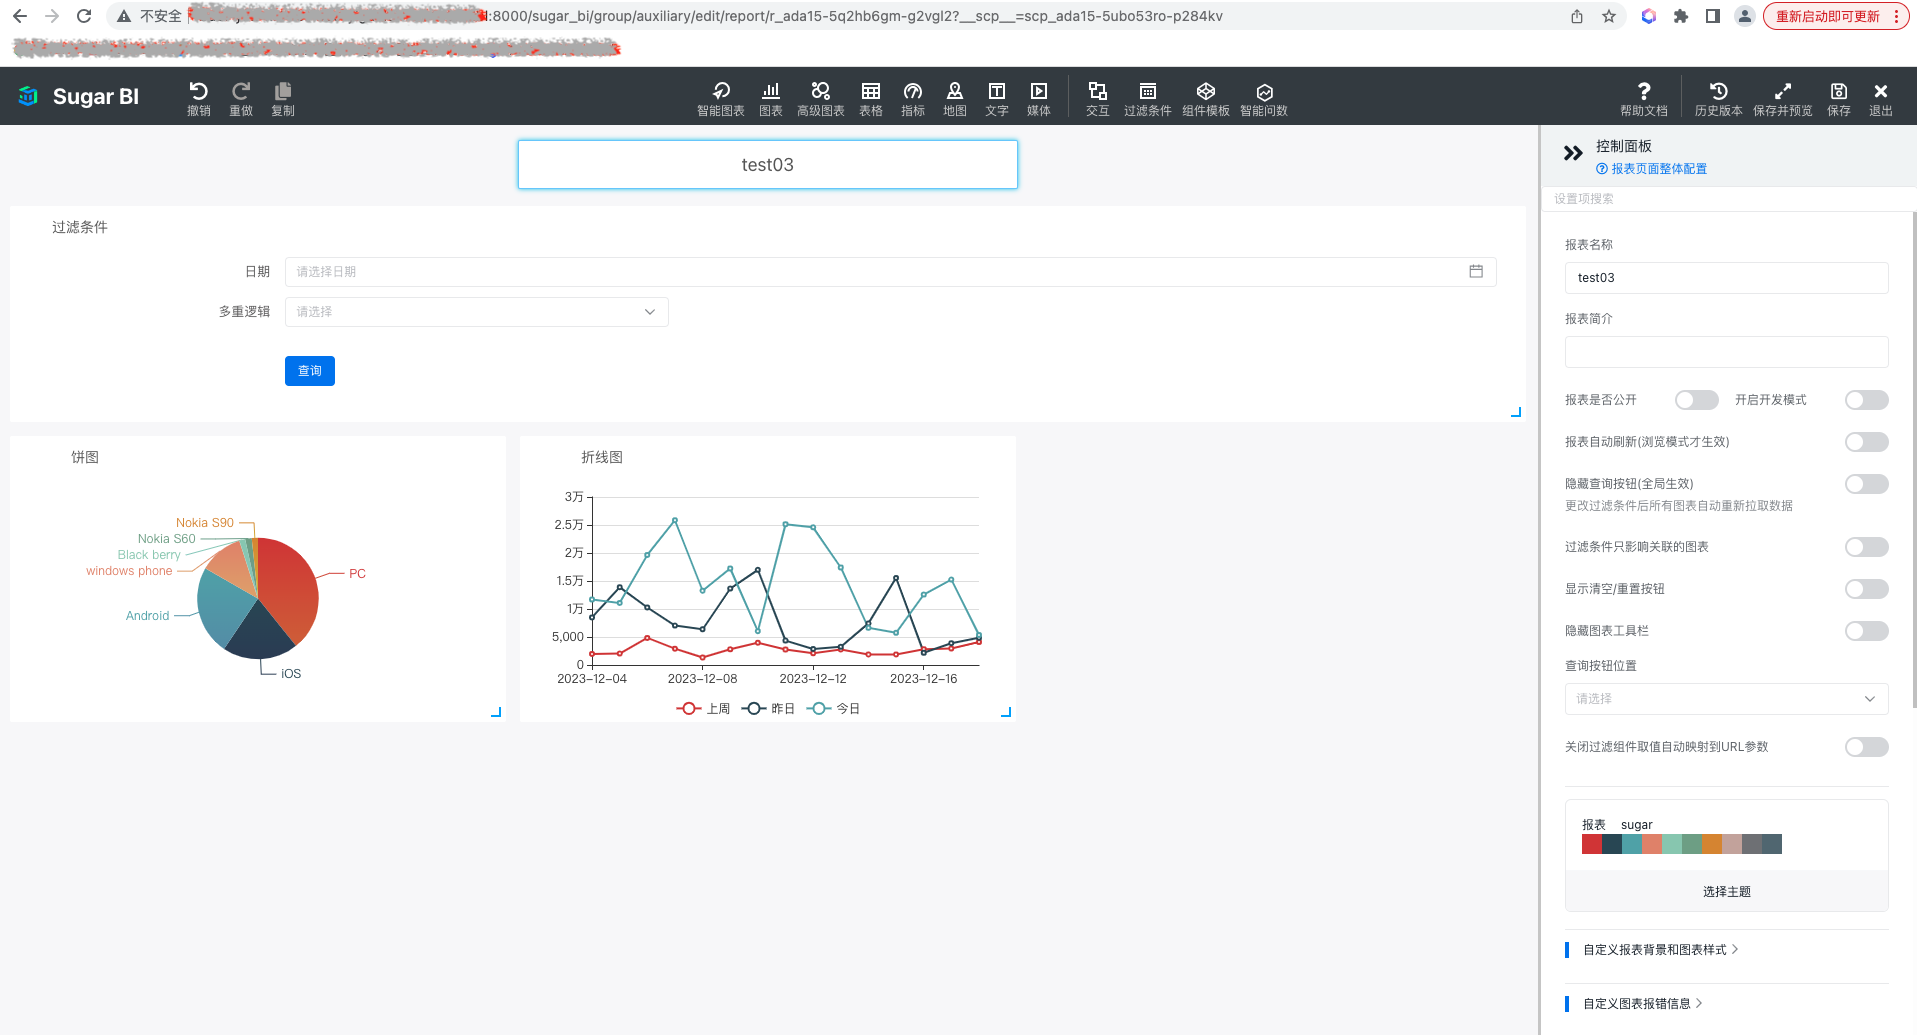Click the orange theme color swatch
This screenshot has height=1035, width=1917.
pos(1712,844)
